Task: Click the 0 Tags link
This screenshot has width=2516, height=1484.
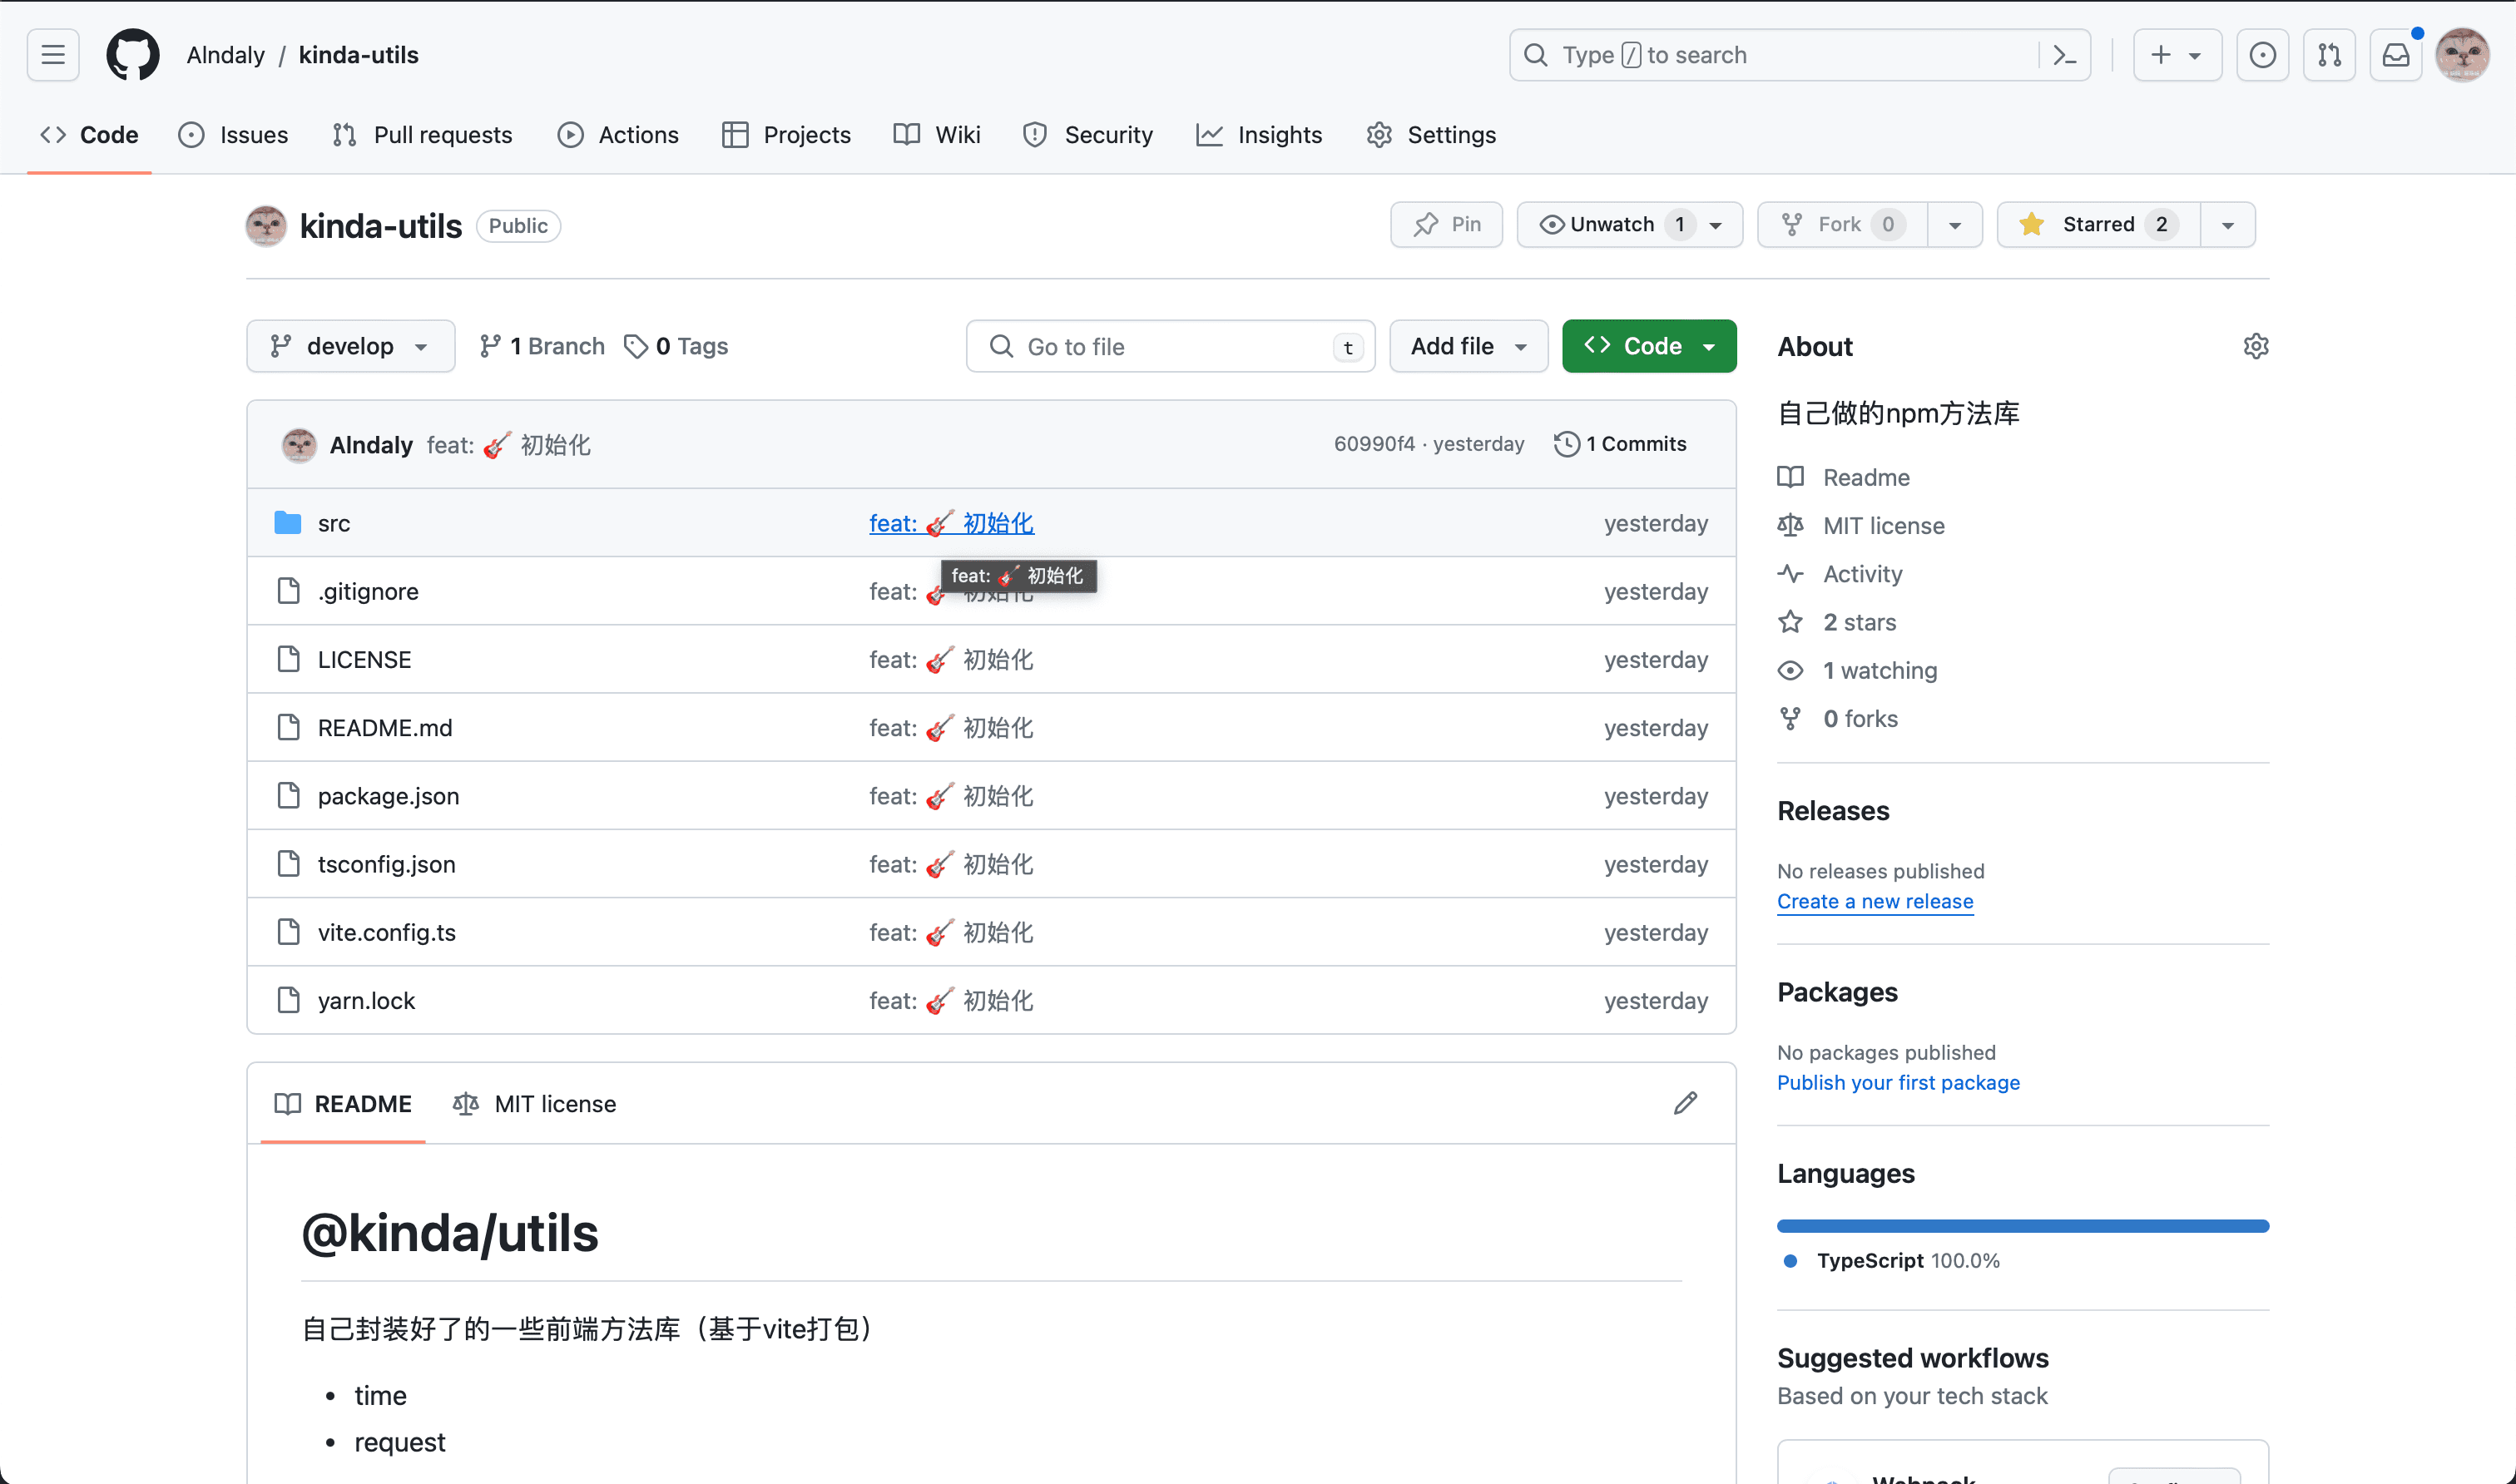Action: click(676, 346)
